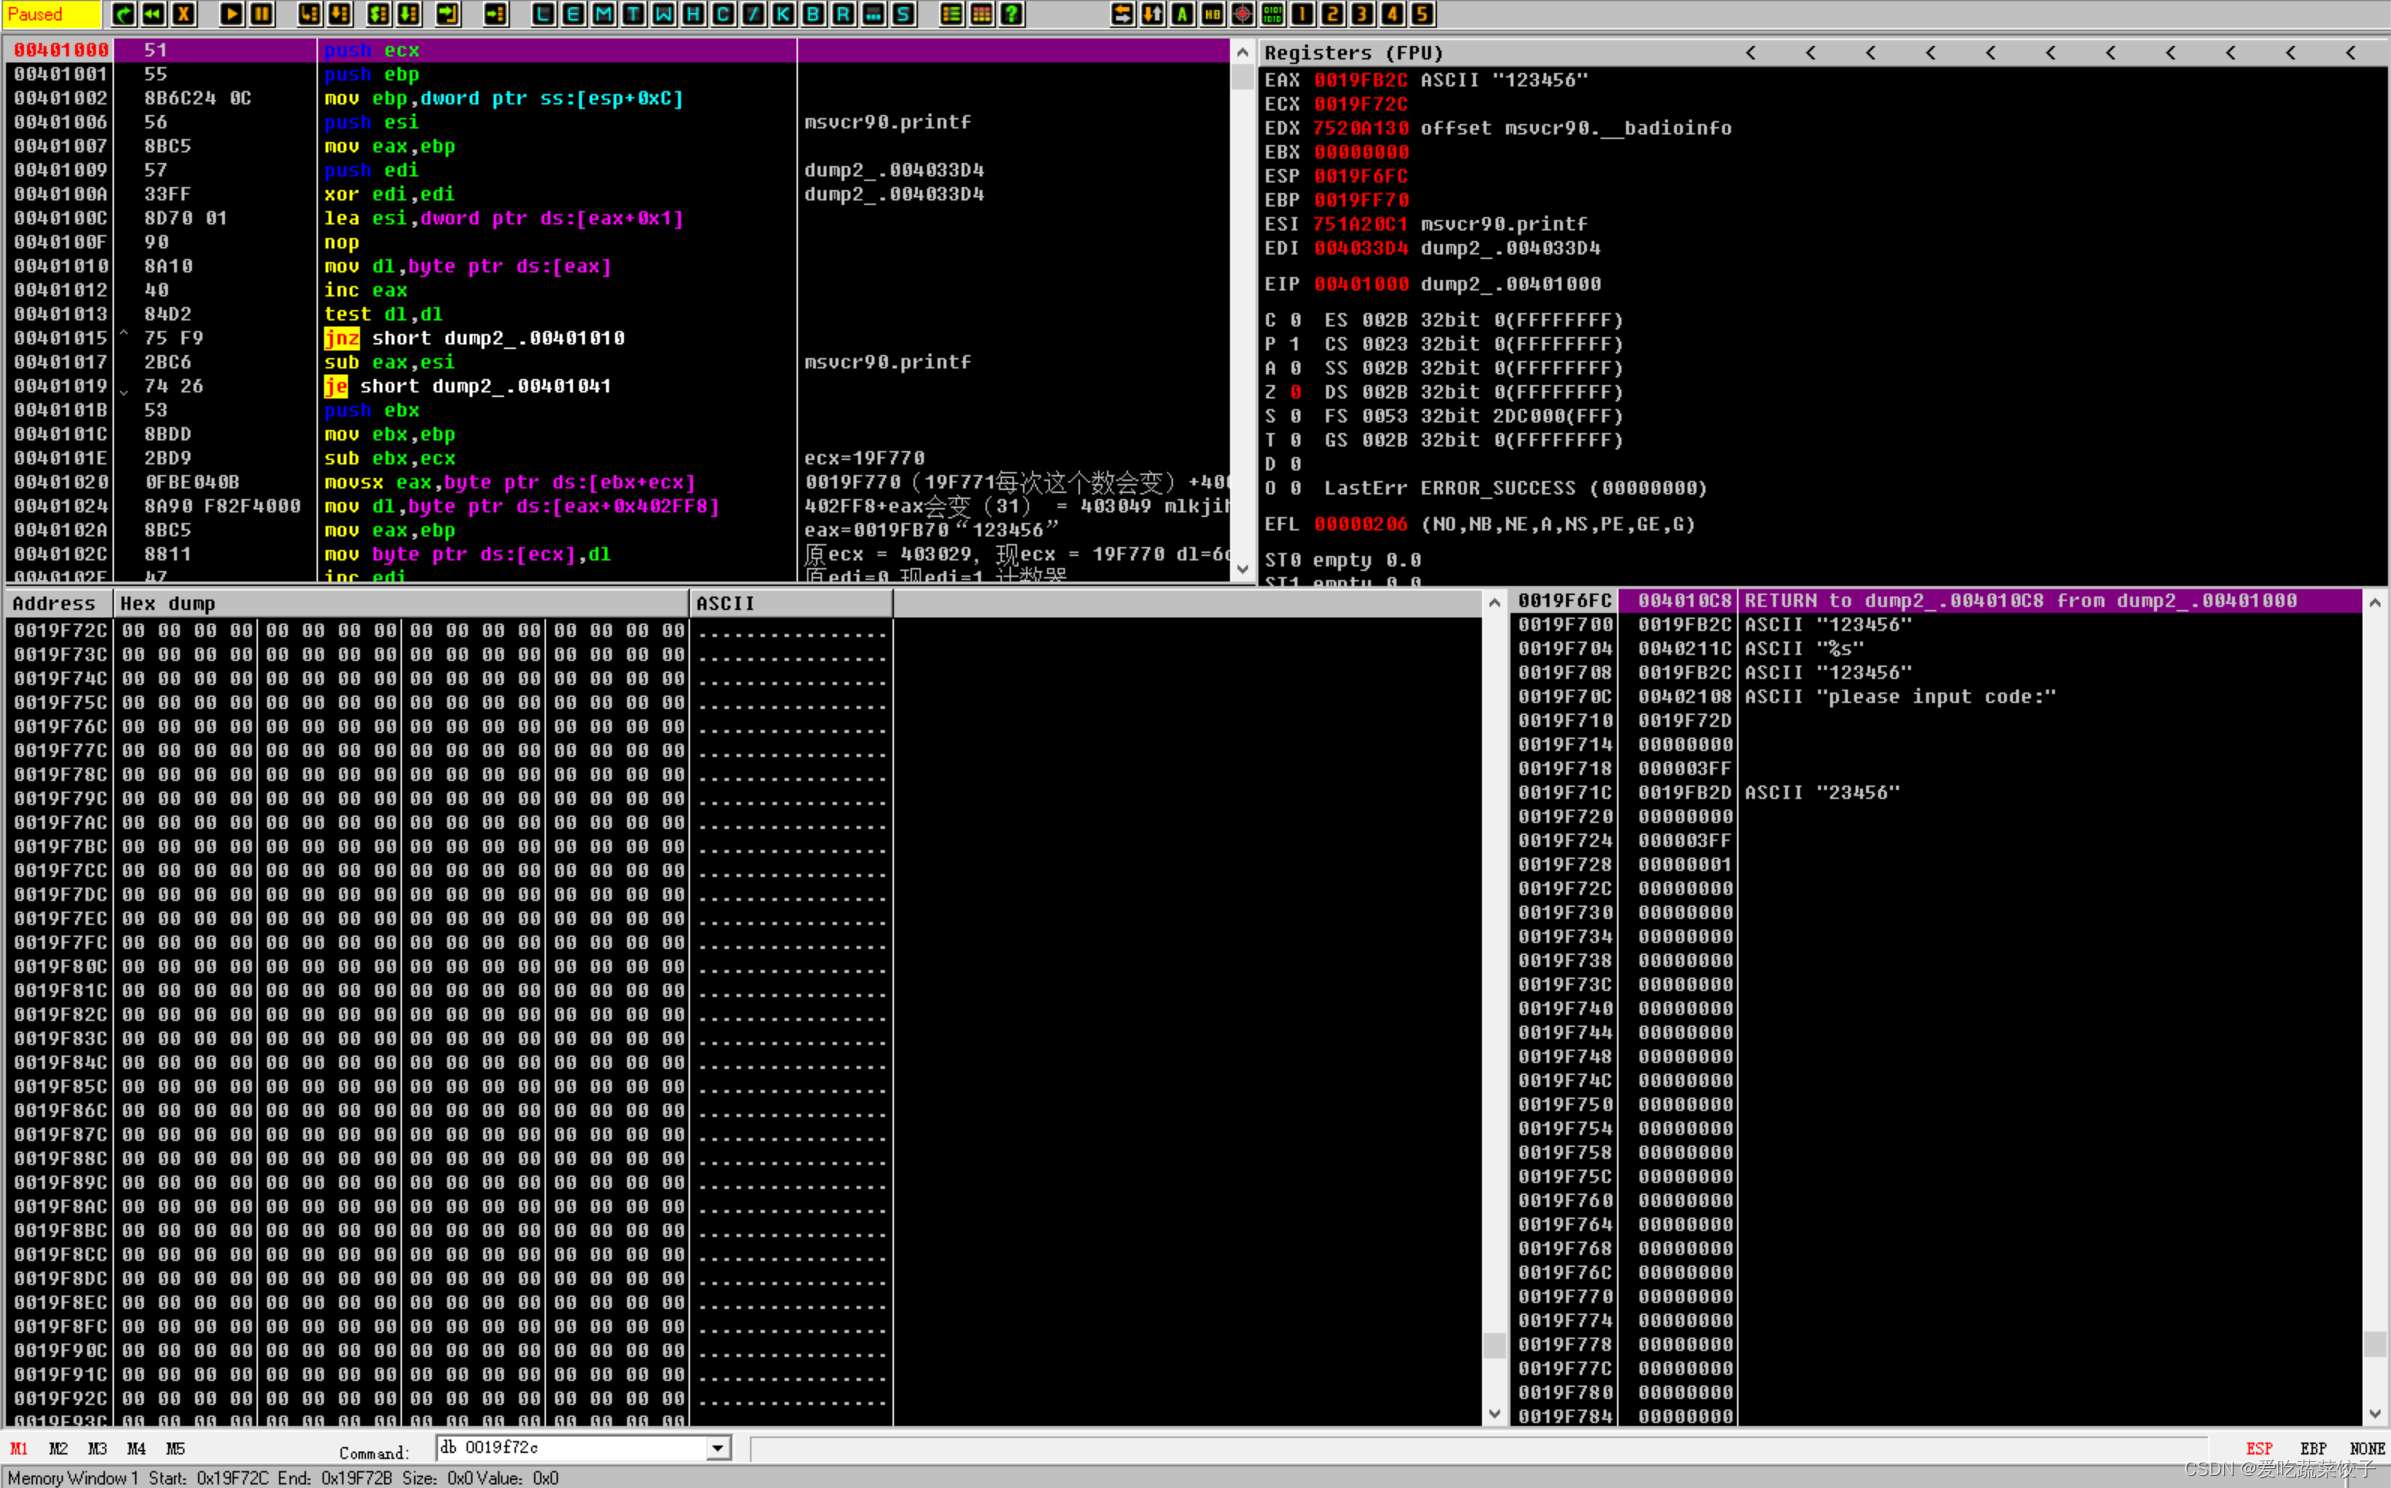This screenshot has width=2391, height=1488.
Task: Open Debugging options list icon
Action: pos(951,14)
